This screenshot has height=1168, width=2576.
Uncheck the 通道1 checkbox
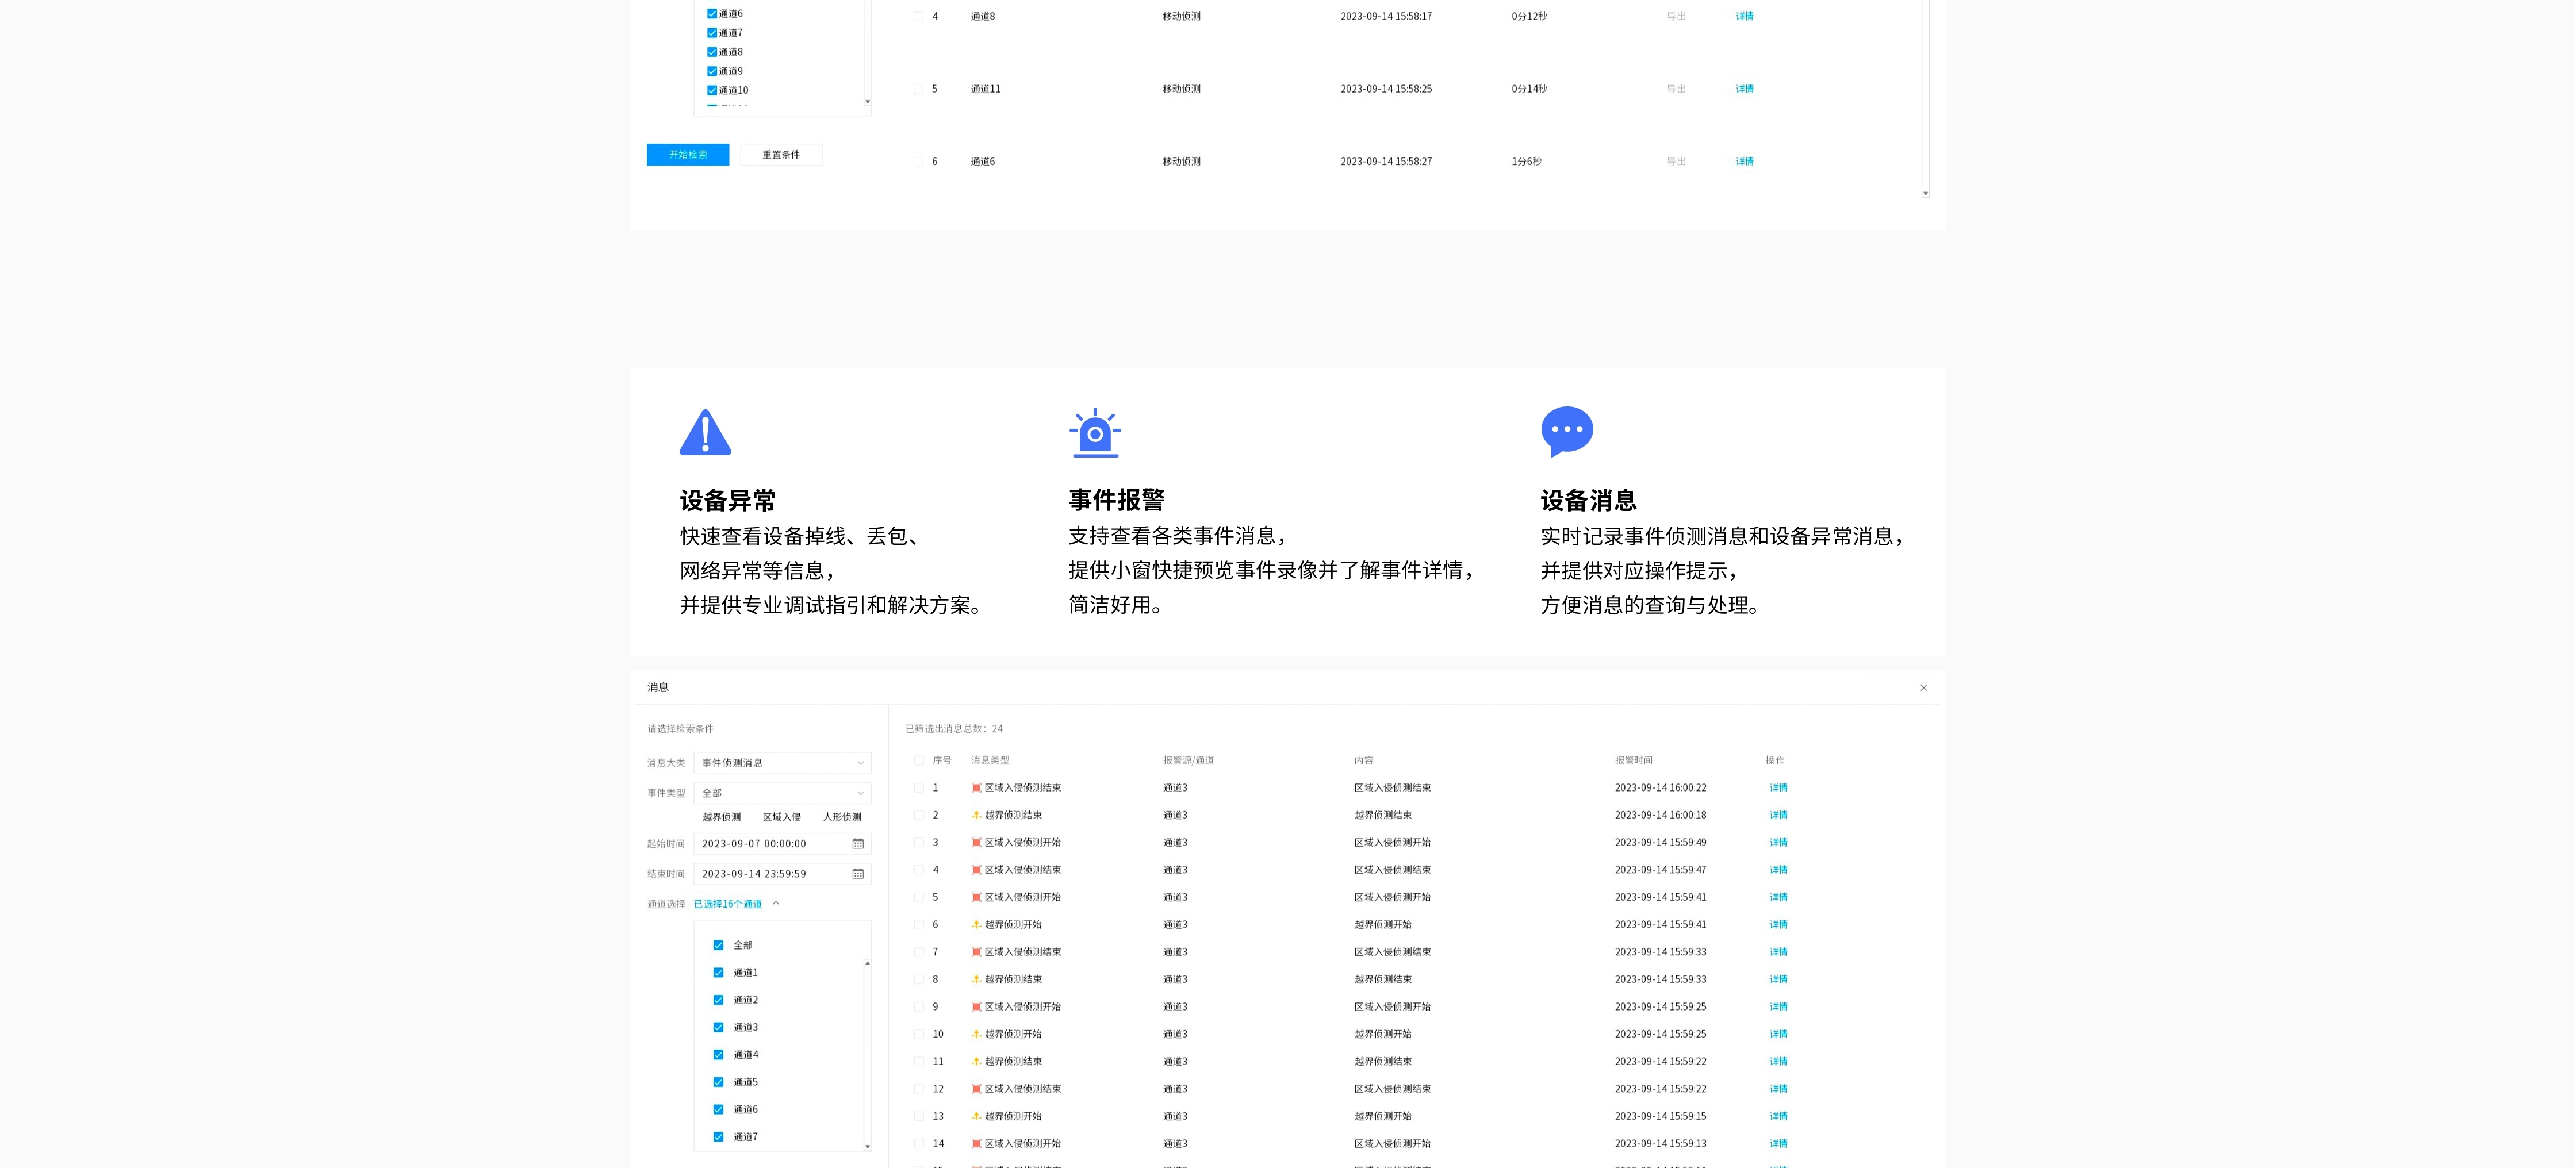(x=718, y=973)
